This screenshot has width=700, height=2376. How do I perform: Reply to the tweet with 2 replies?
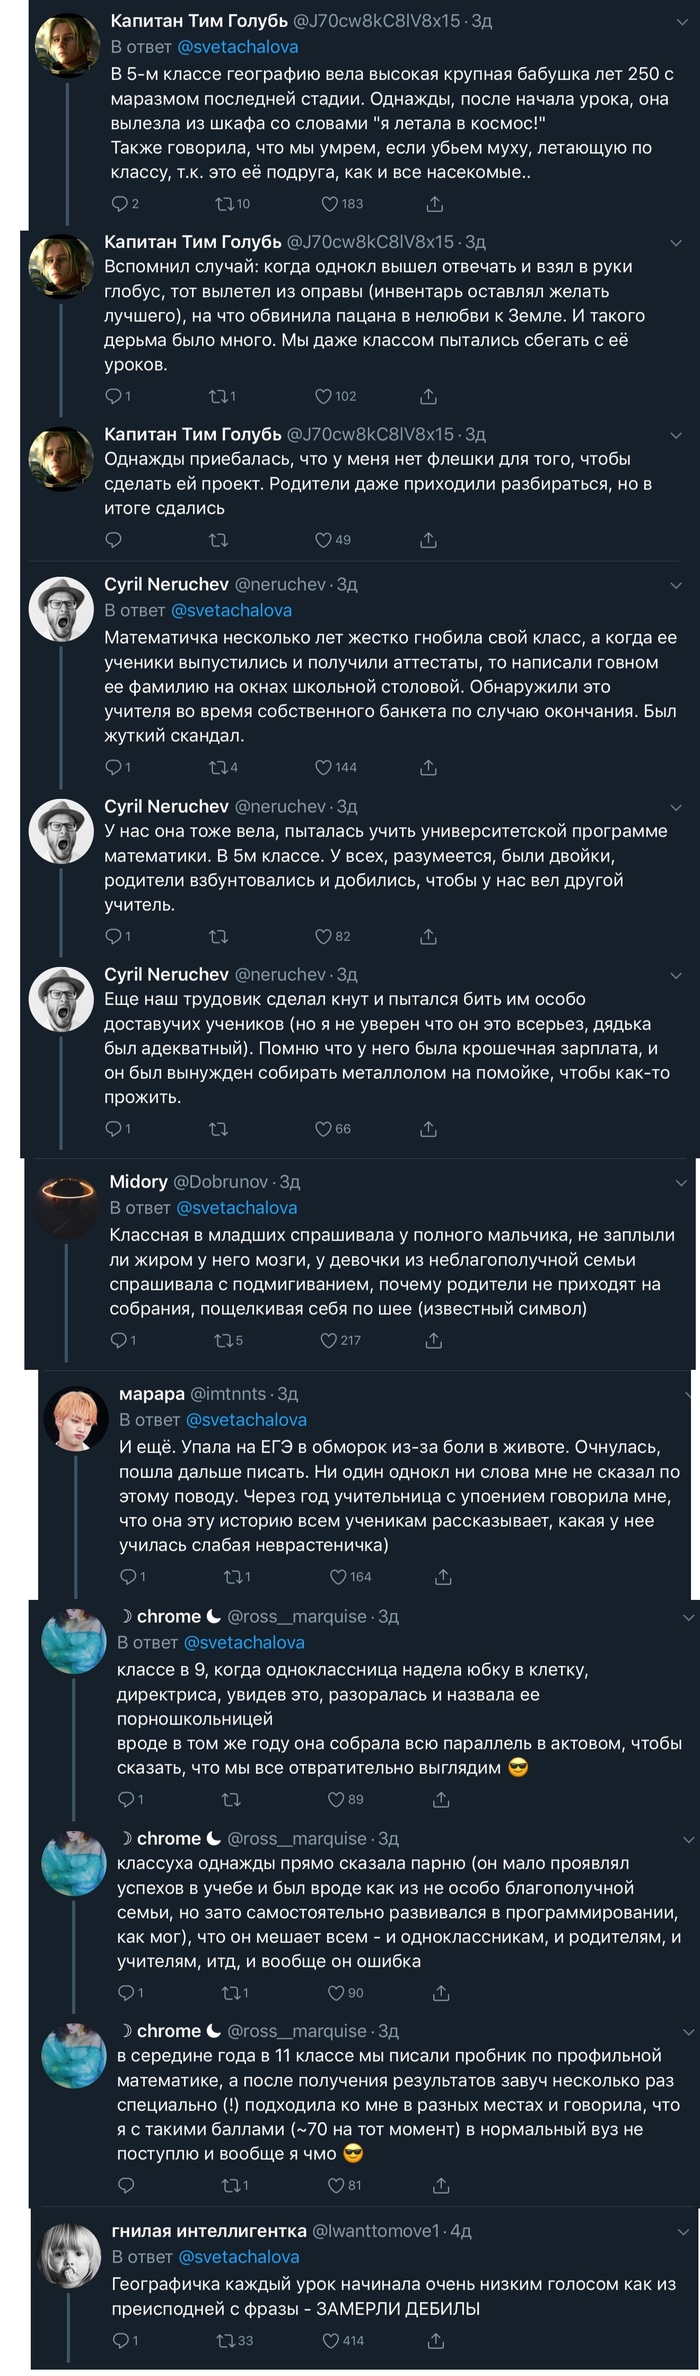point(119,204)
